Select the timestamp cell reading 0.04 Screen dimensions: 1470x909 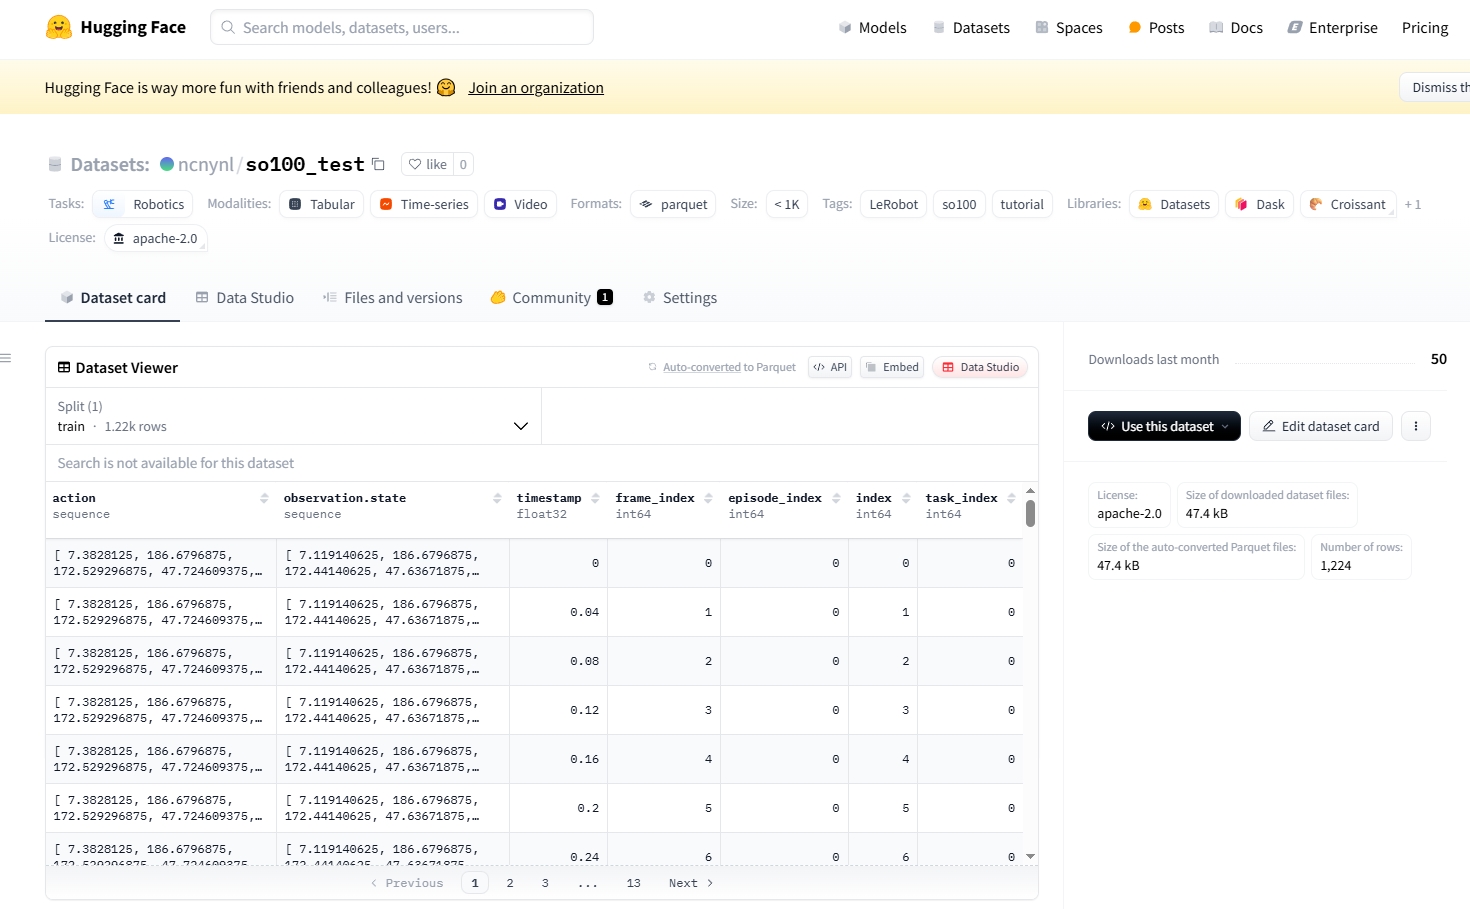[x=559, y=612]
